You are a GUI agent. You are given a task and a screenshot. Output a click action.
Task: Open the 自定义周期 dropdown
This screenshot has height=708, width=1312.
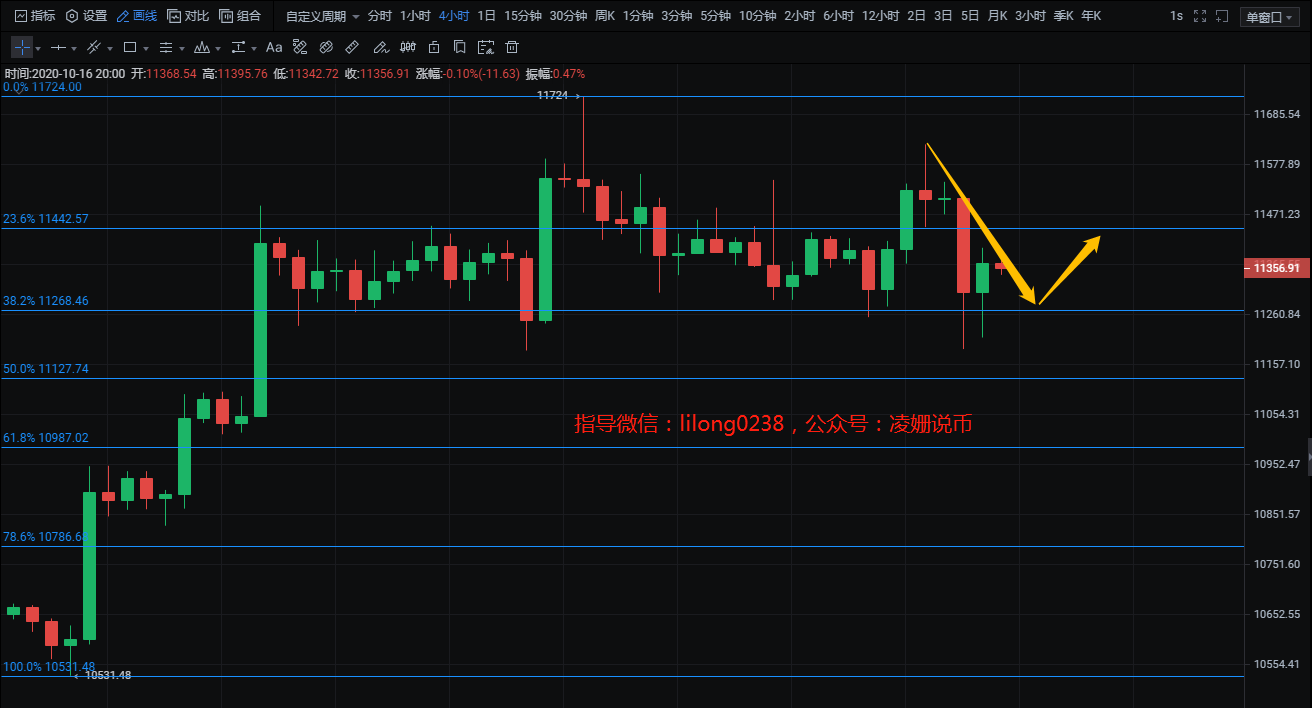click(x=322, y=16)
